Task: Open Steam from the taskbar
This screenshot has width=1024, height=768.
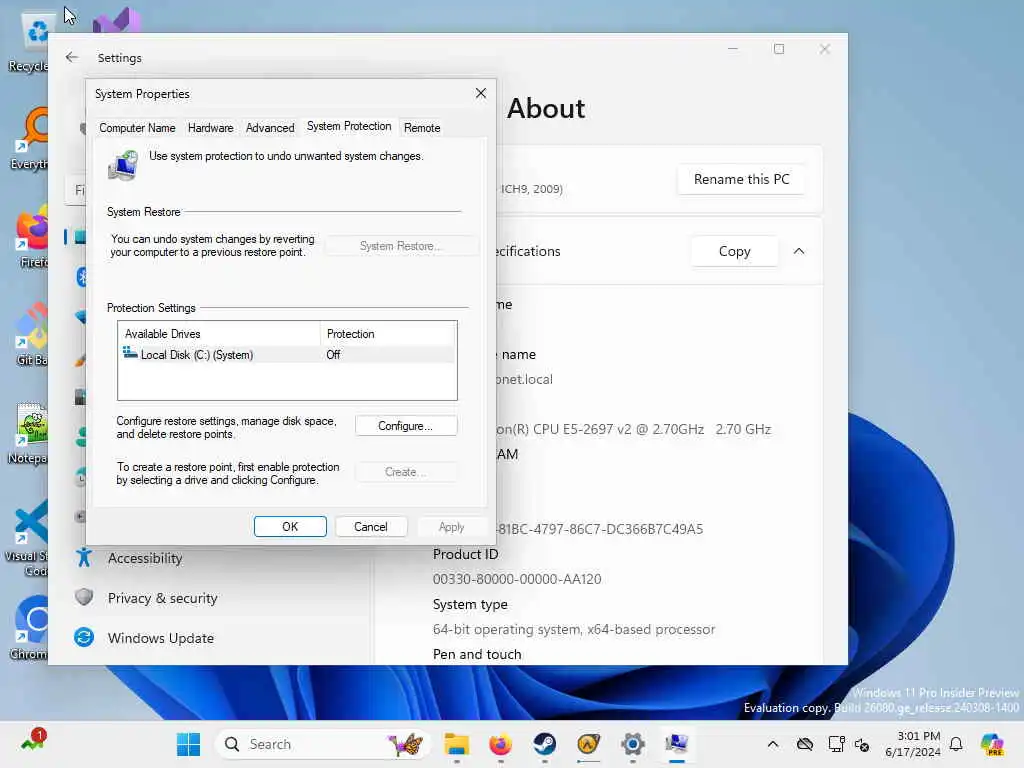Action: point(545,744)
